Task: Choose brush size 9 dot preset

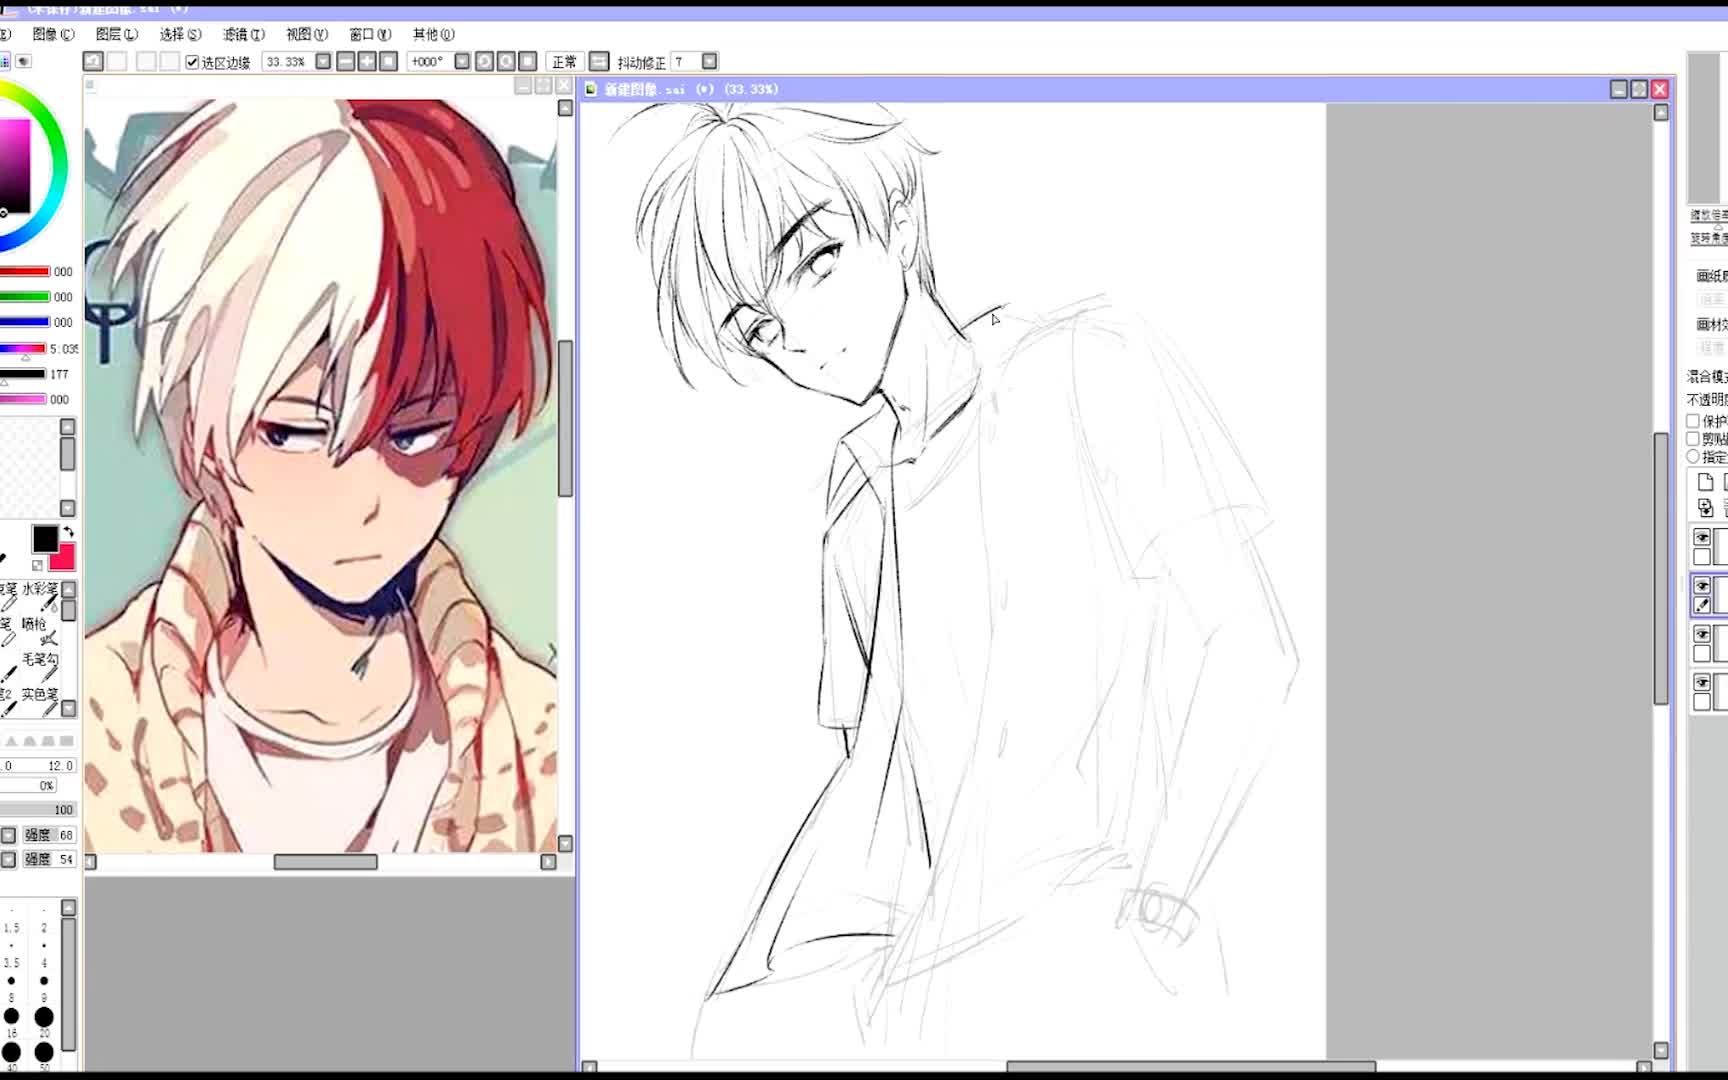Action: (44, 981)
